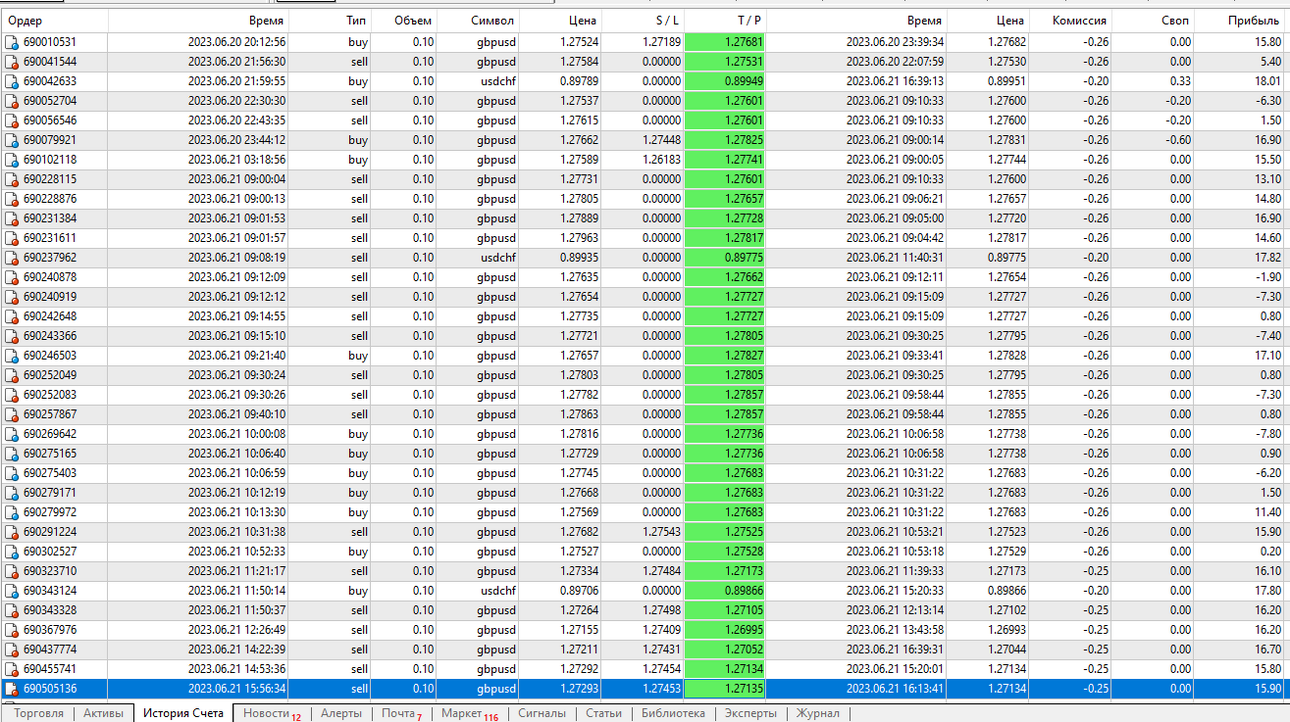Click the order icon for 690323710
The height and width of the screenshot is (722, 1290).
click(12, 571)
